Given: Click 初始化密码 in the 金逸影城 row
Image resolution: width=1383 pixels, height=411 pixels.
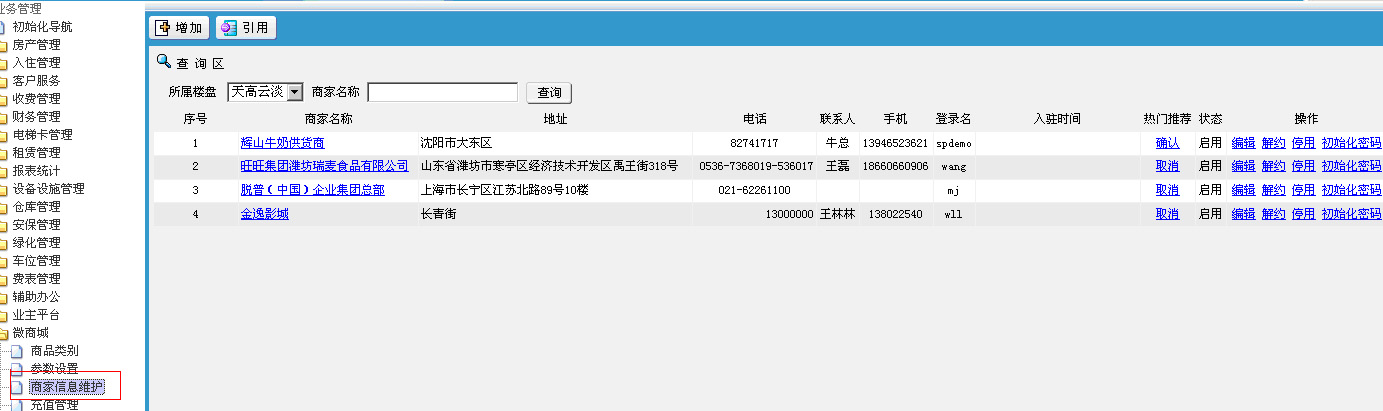Looking at the screenshot, I should [1351, 214].
